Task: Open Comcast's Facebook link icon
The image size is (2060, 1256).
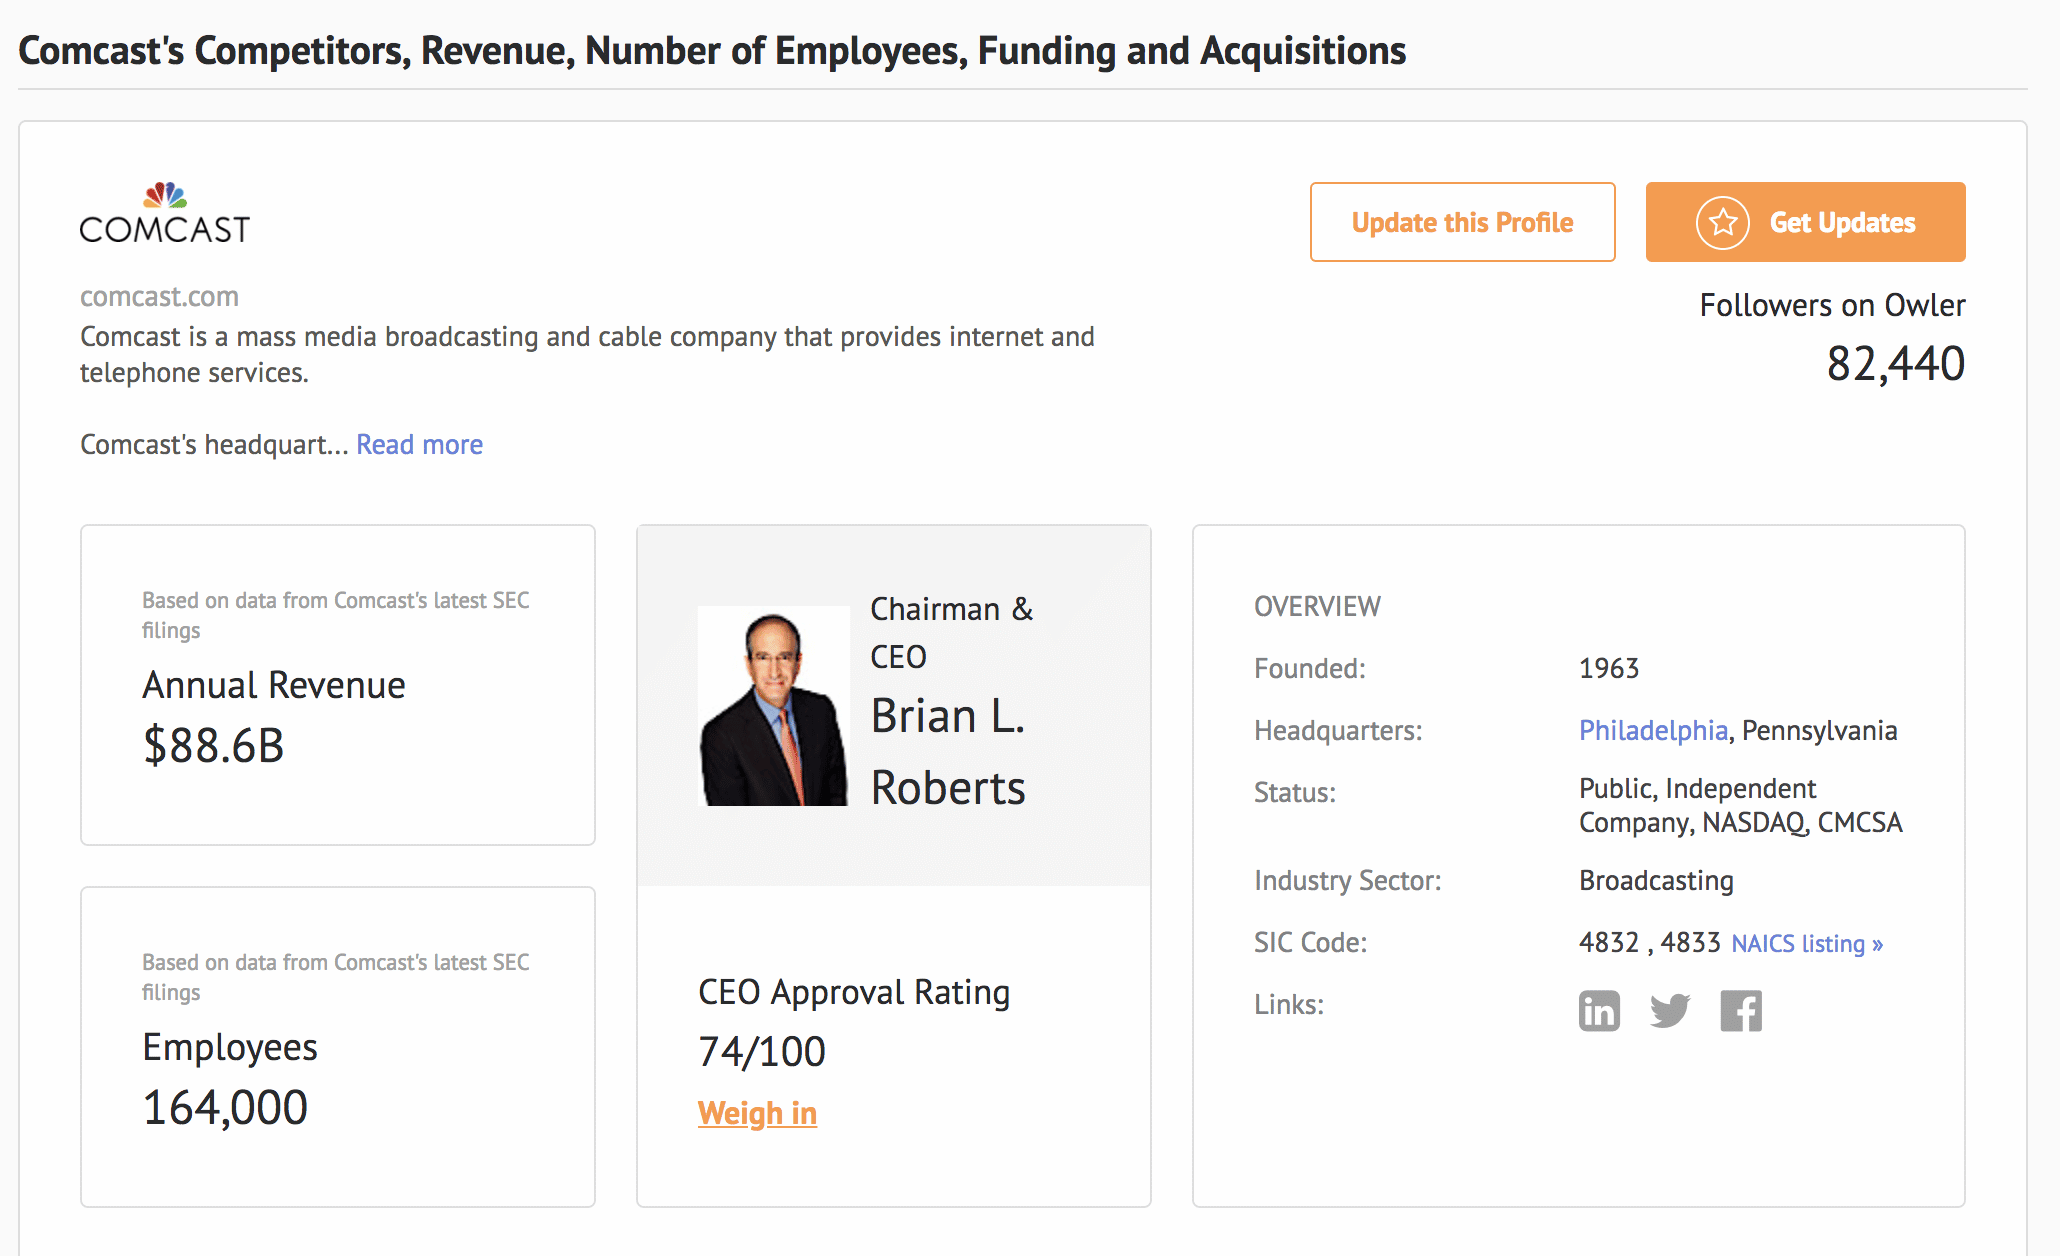Action: (1741, 1011)
